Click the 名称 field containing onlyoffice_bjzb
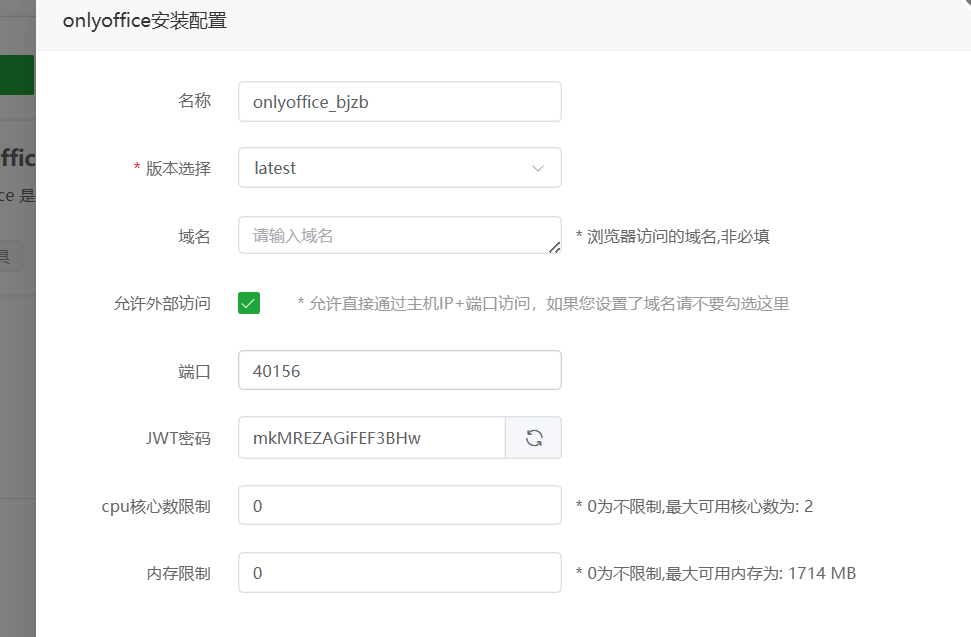The height and width of the screenshot is (637, 971). 399,101
